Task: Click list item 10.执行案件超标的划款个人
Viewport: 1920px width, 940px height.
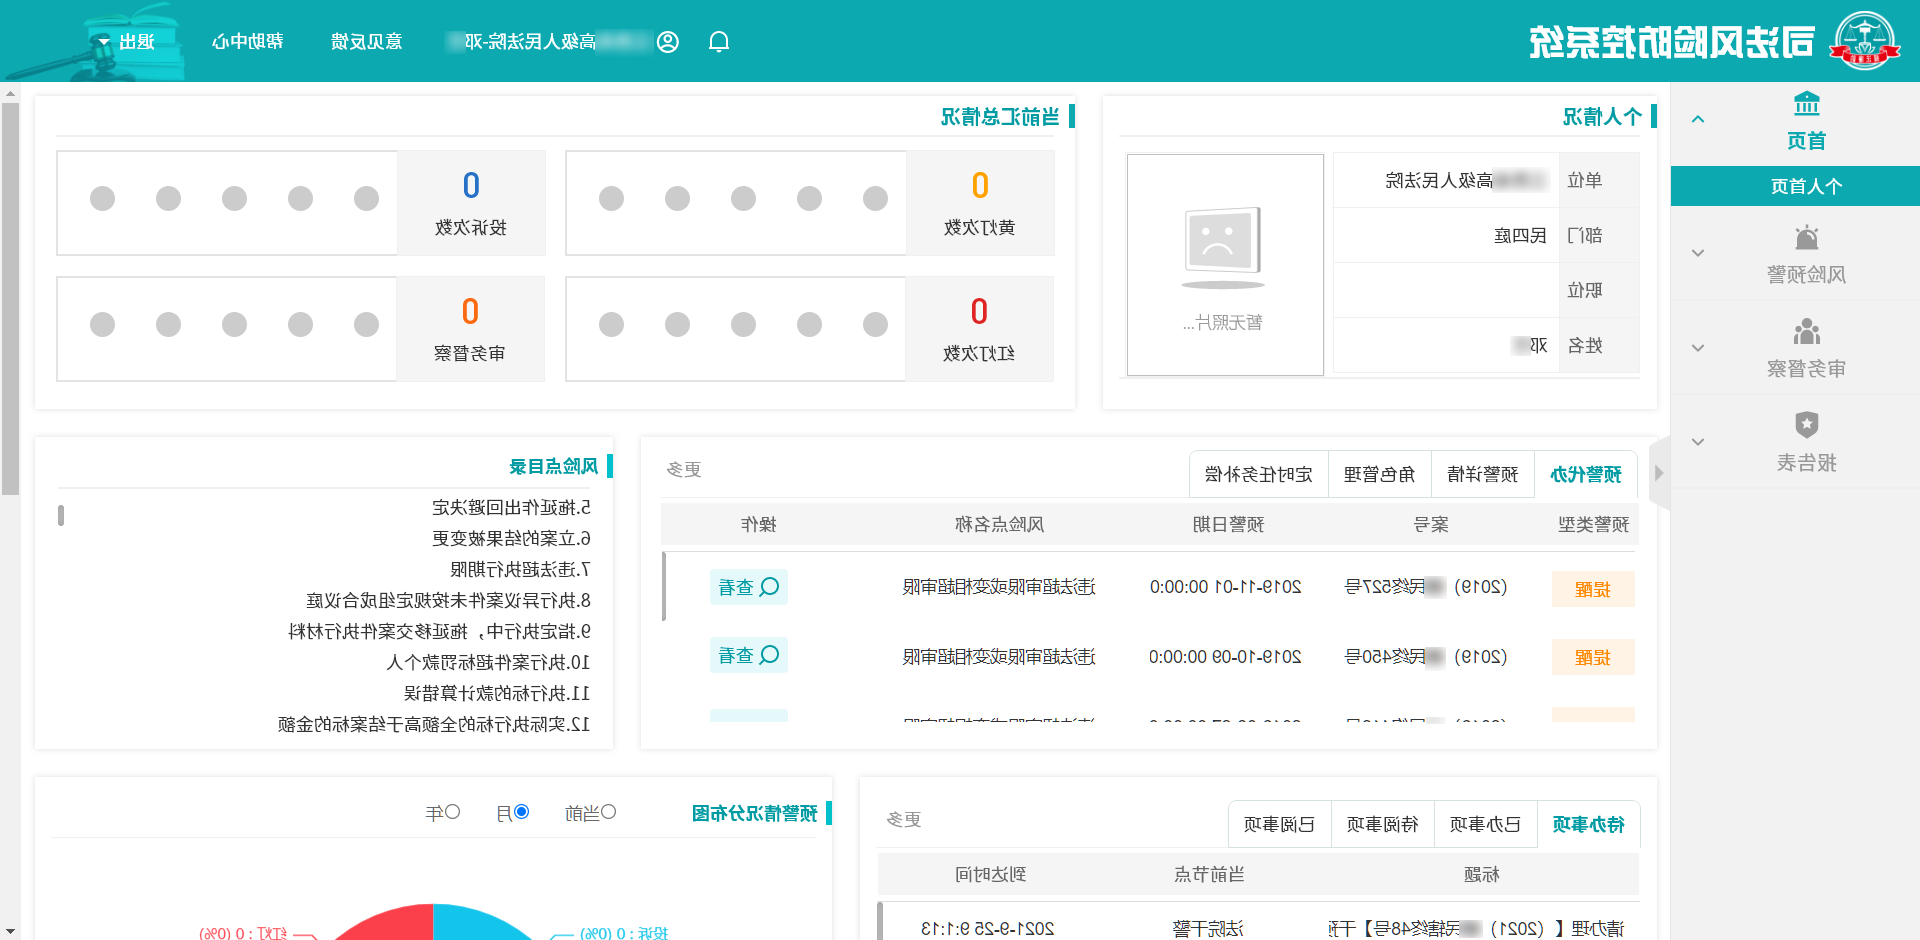Action: (x=488, y=662)
